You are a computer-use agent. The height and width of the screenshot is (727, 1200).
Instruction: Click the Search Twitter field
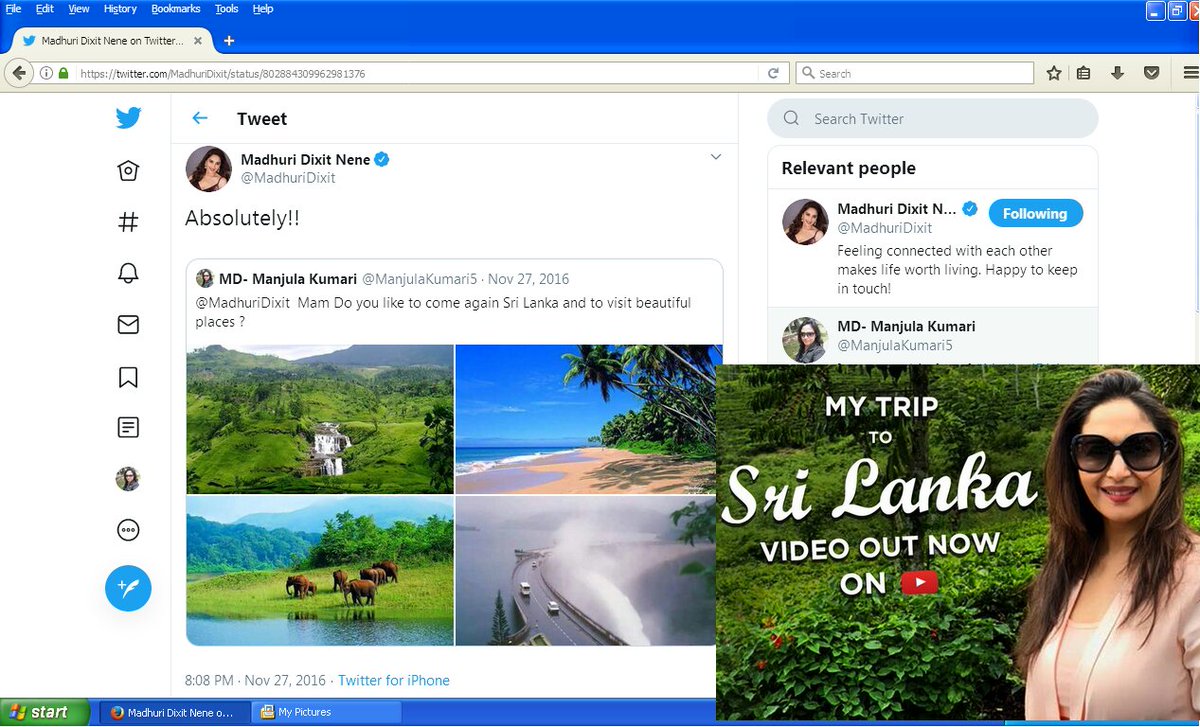932,118
